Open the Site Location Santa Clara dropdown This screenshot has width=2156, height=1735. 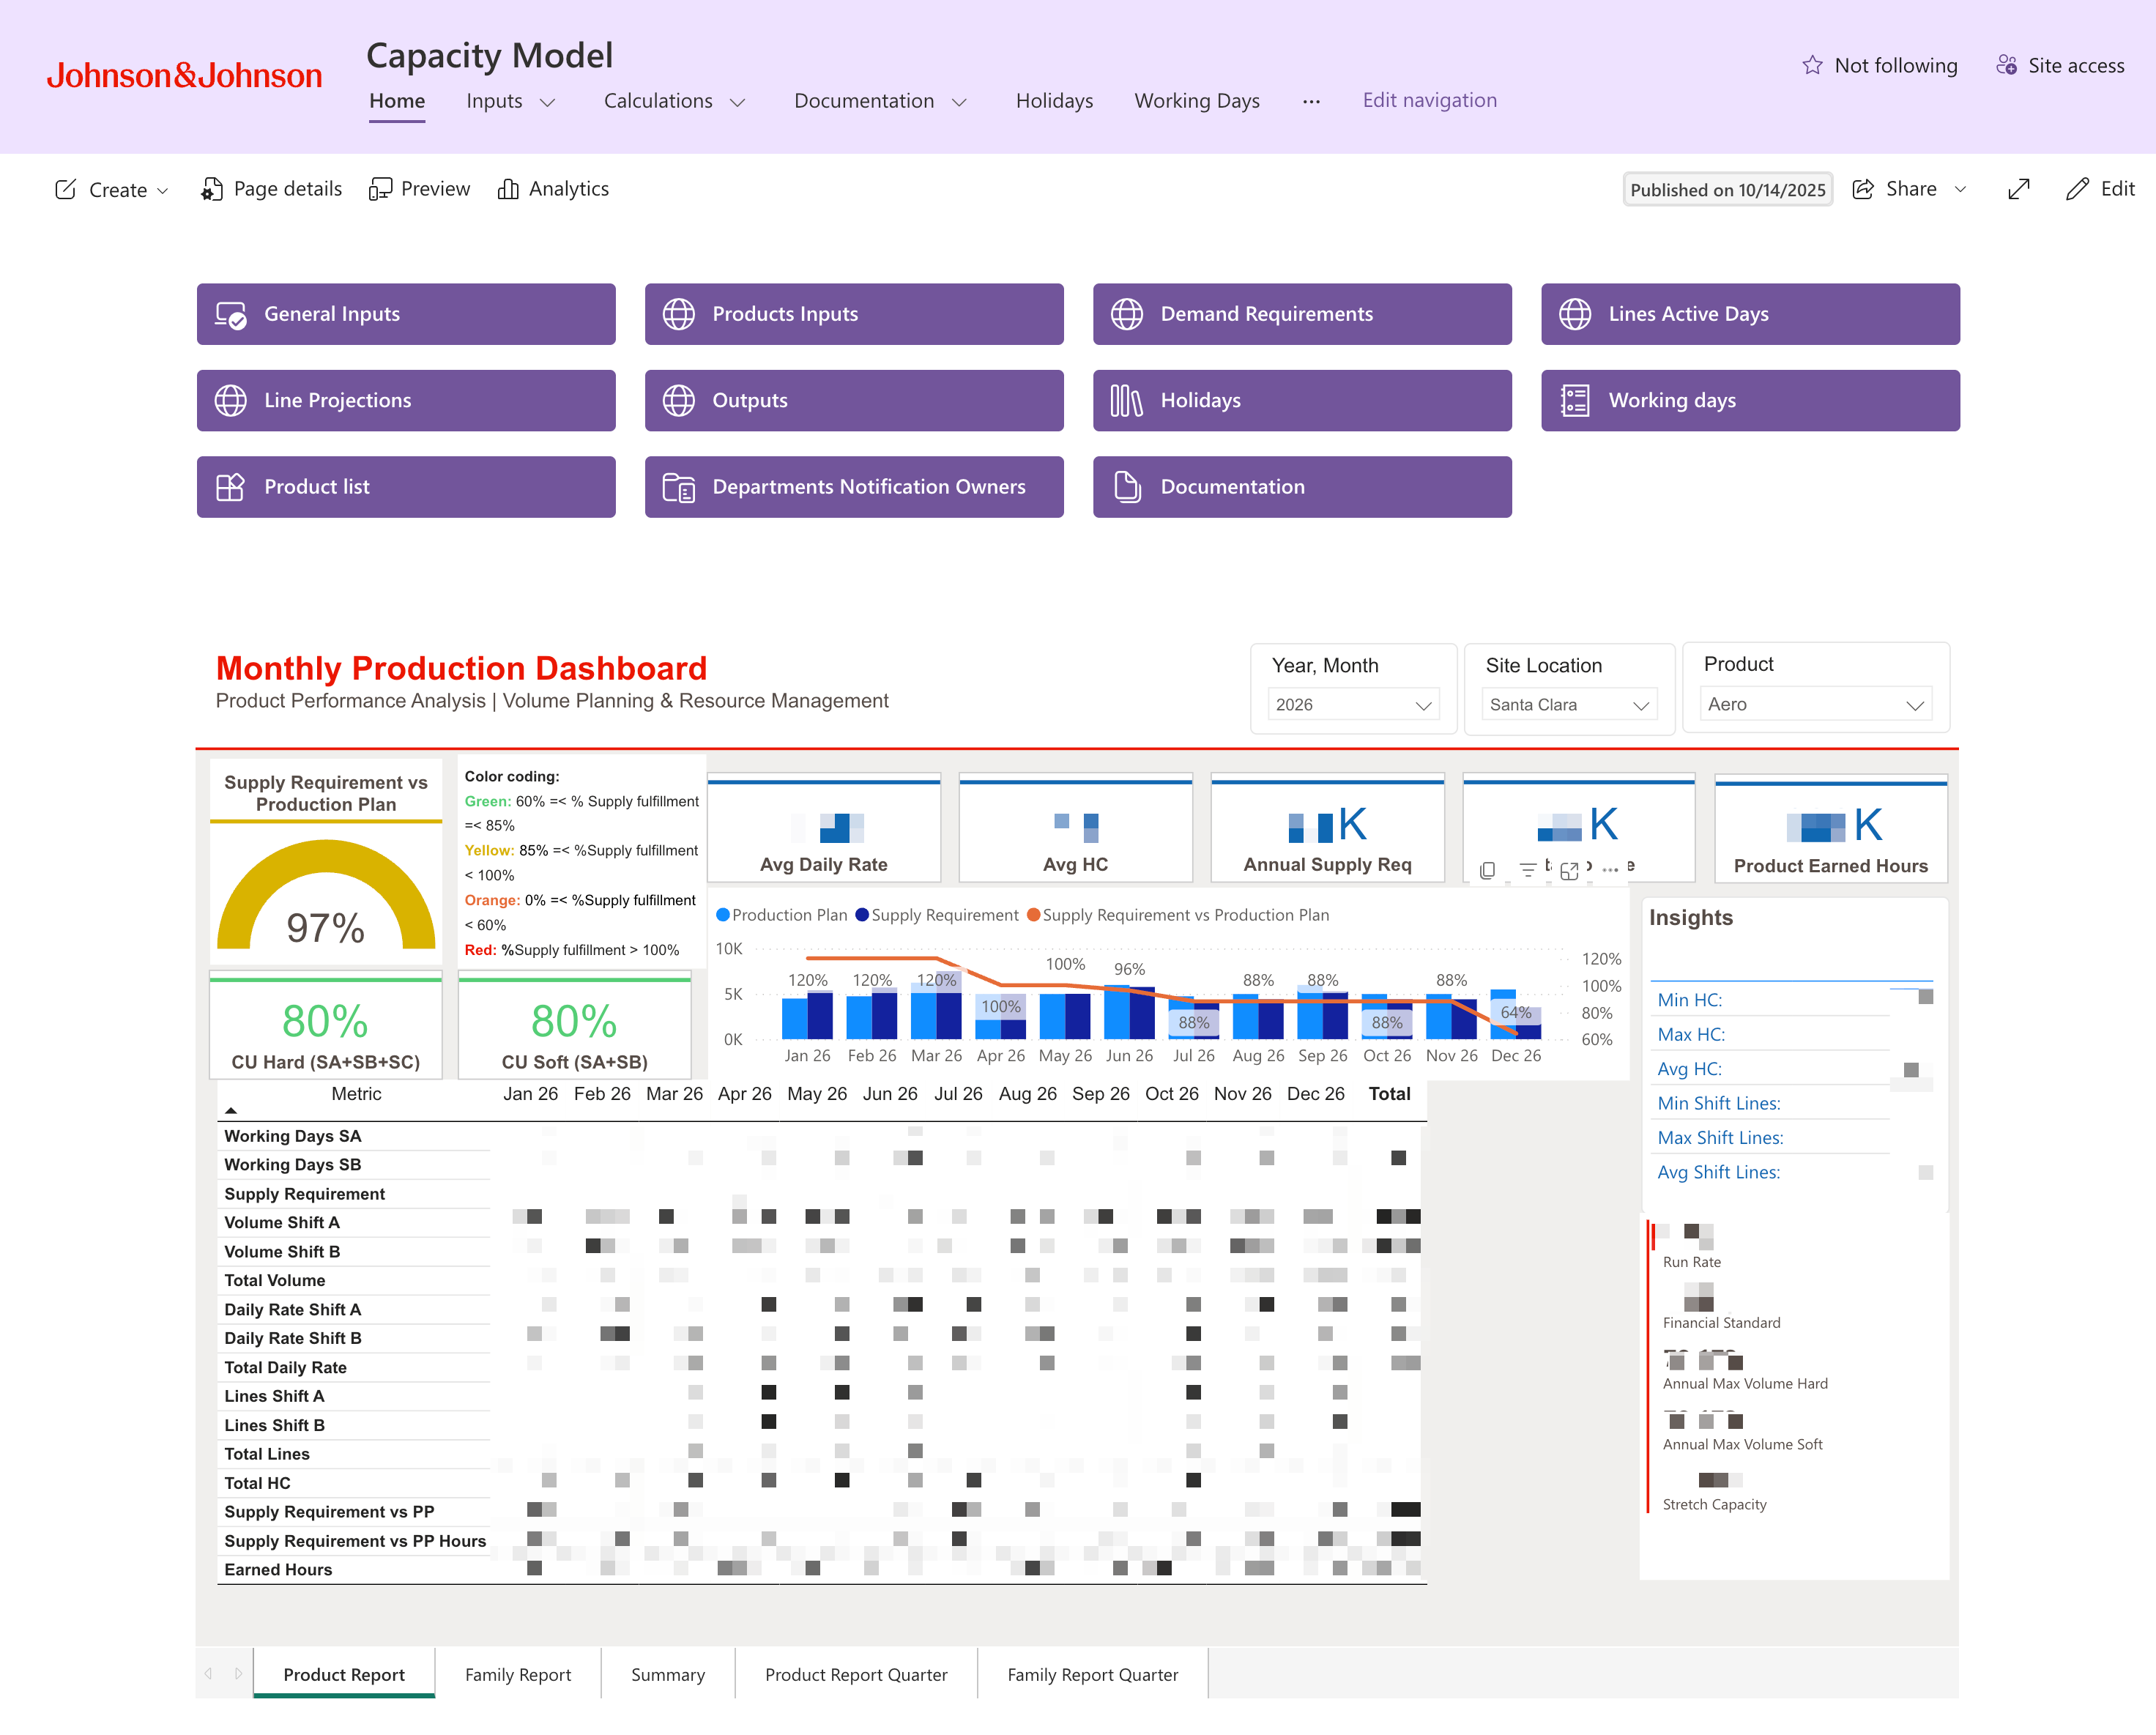point(1569,705)
